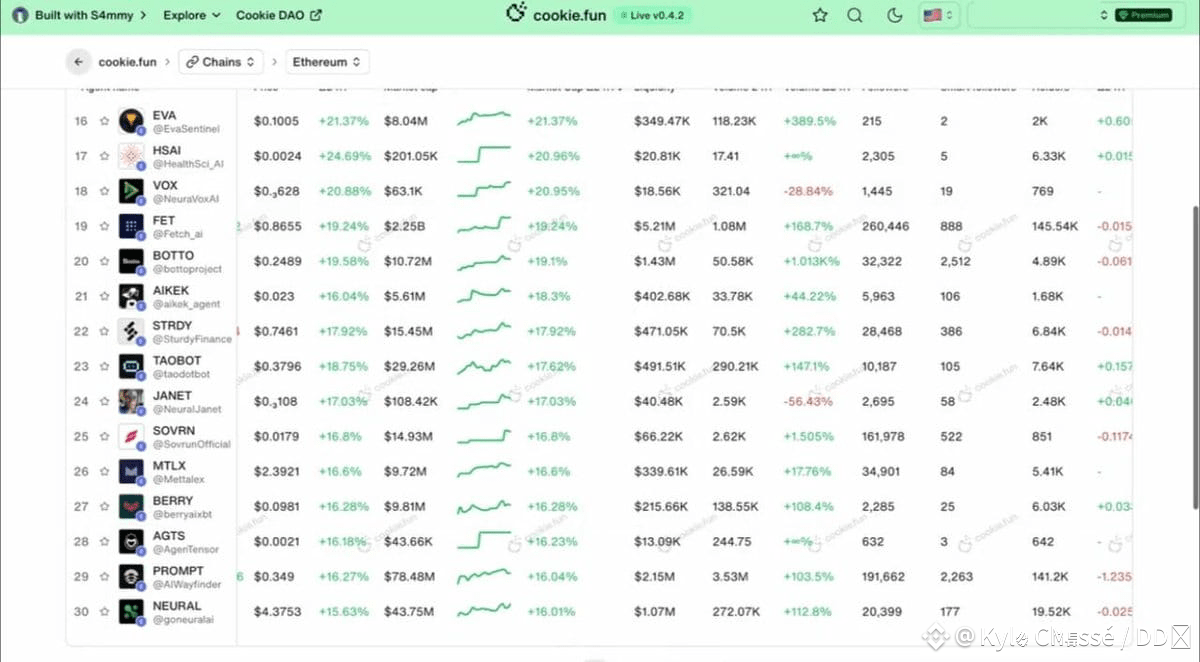Expand the Explore dropdown
1200x662 pixels.
pos(190,15)
